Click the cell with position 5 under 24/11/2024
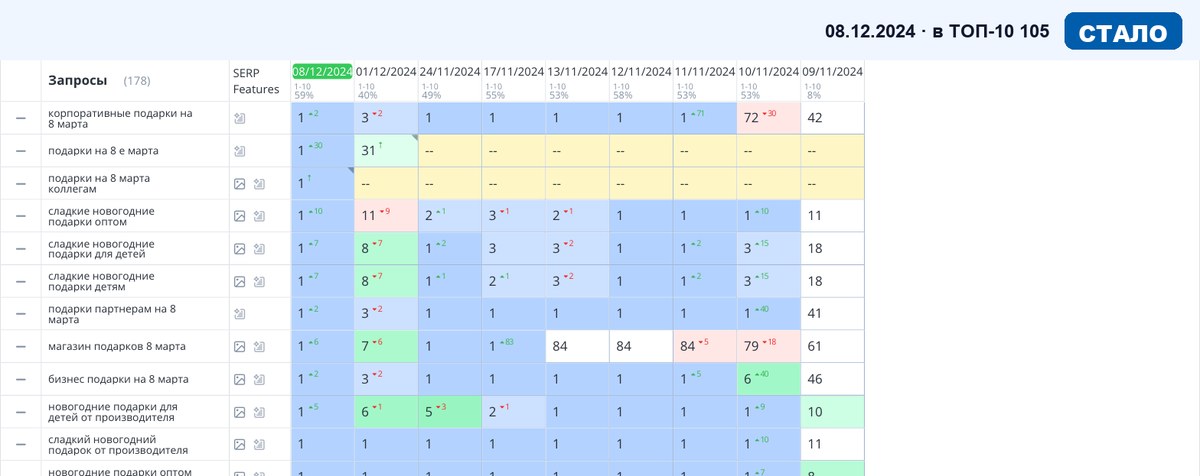 coord(450,412)
